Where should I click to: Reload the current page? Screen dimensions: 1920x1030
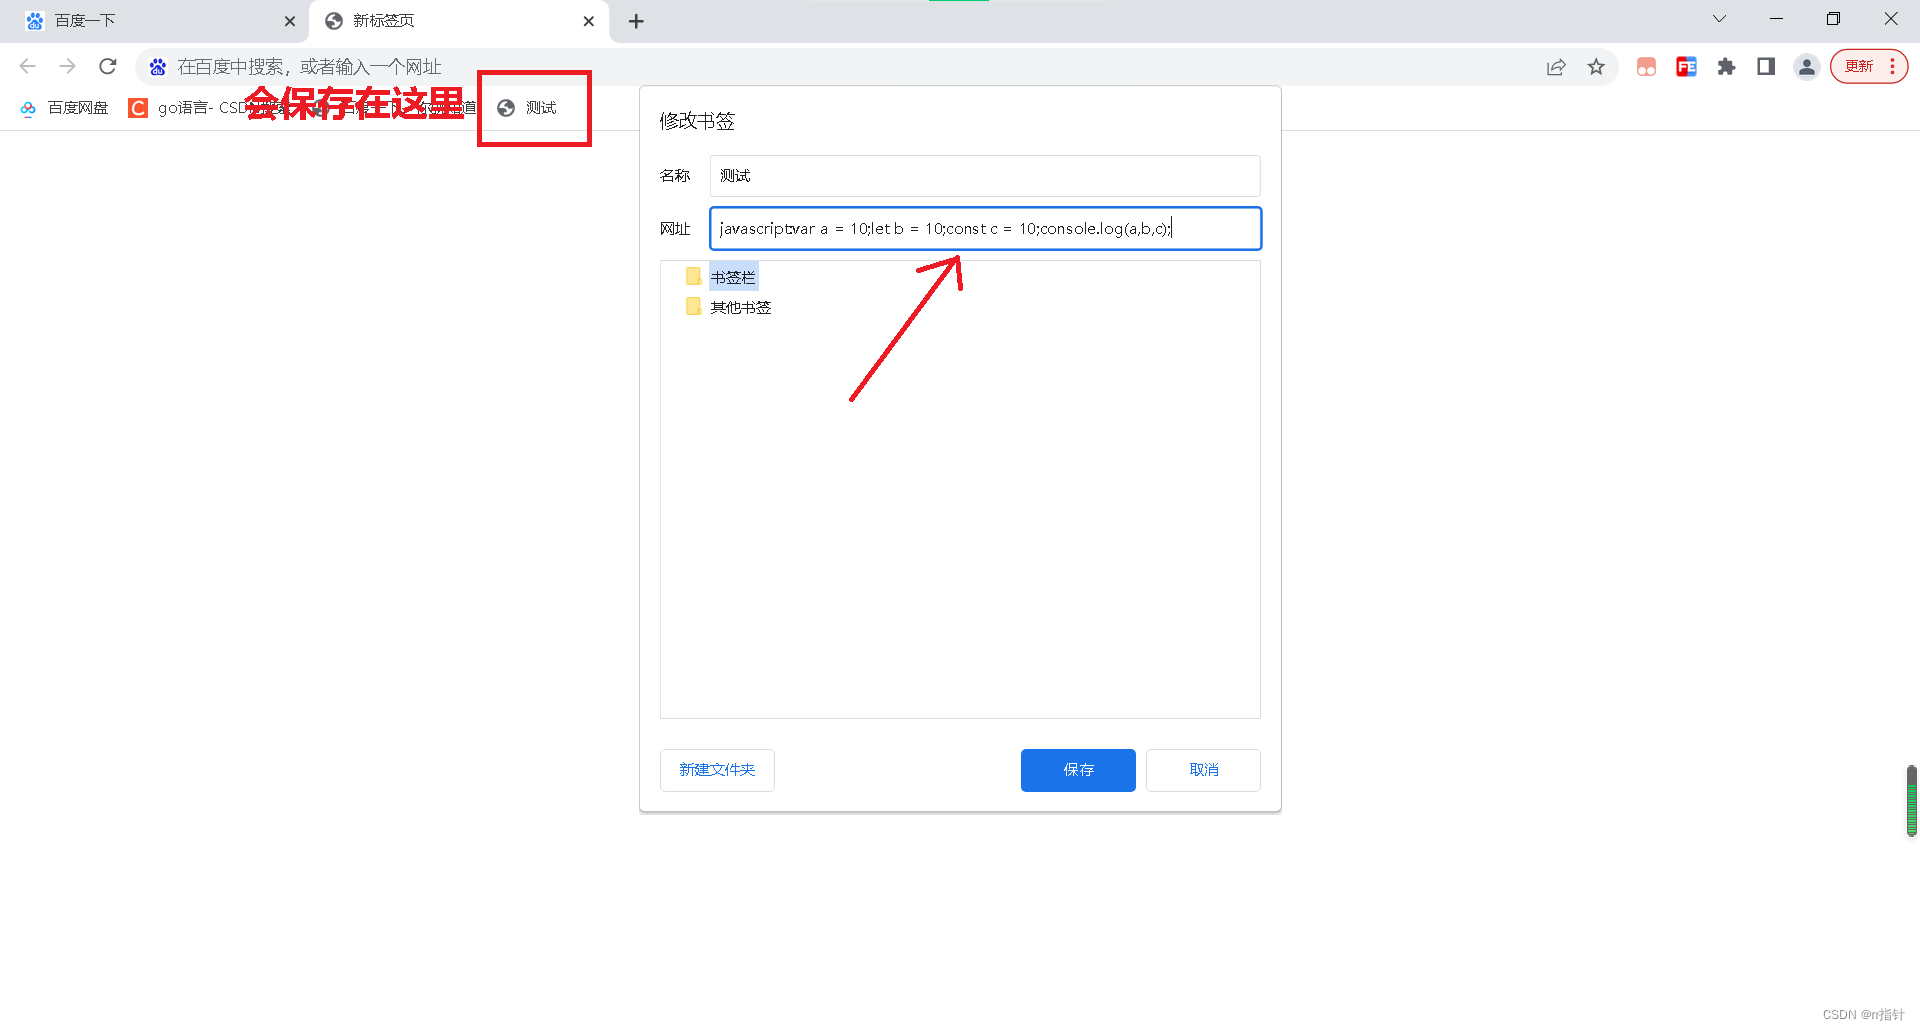(108, 67)
